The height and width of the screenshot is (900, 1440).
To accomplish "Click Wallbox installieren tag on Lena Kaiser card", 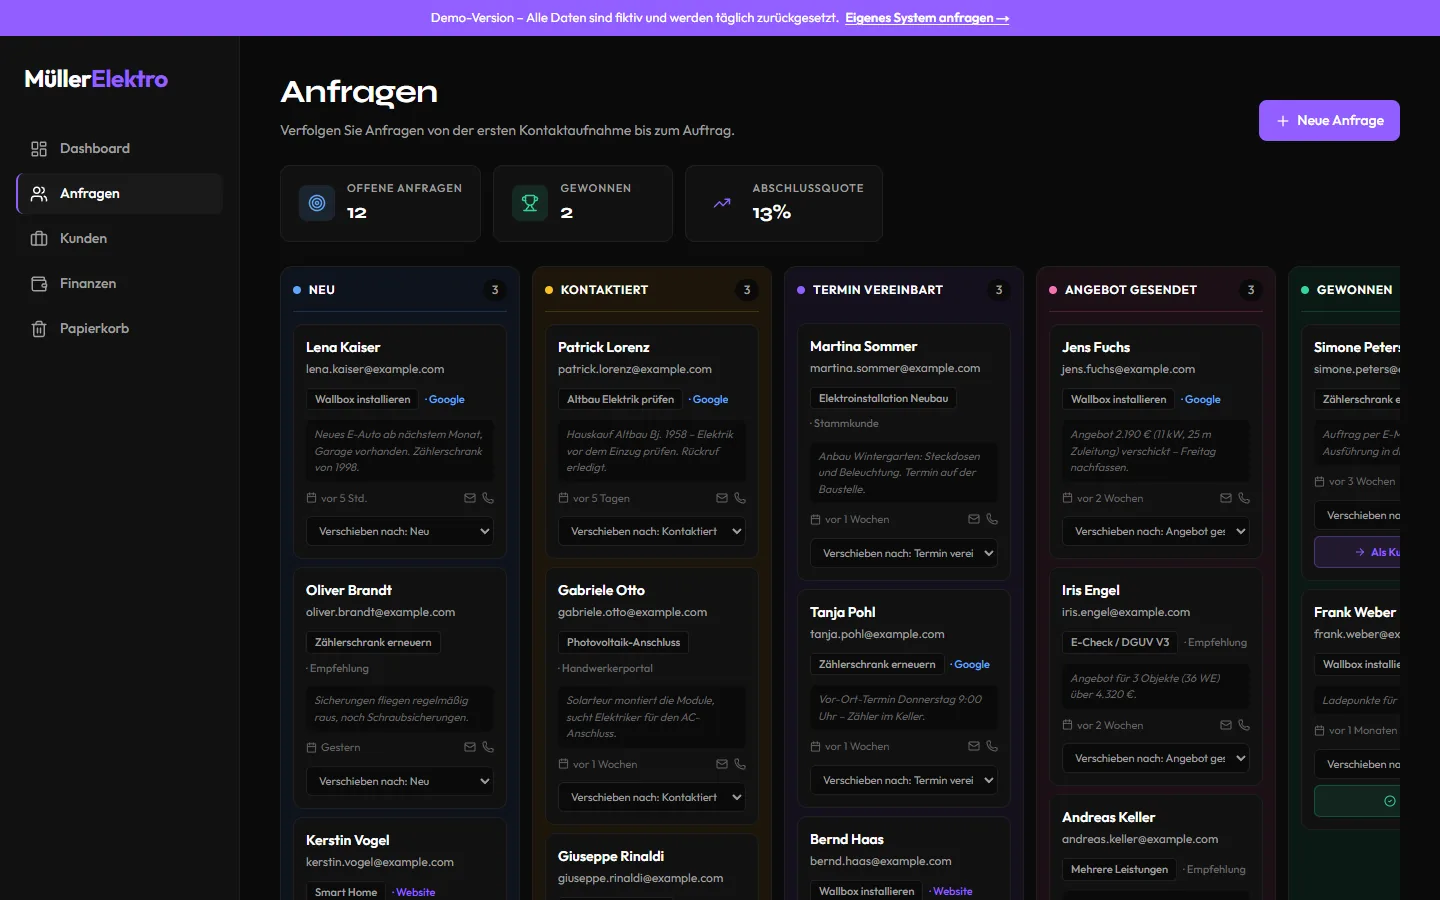I will click(363, 399).
